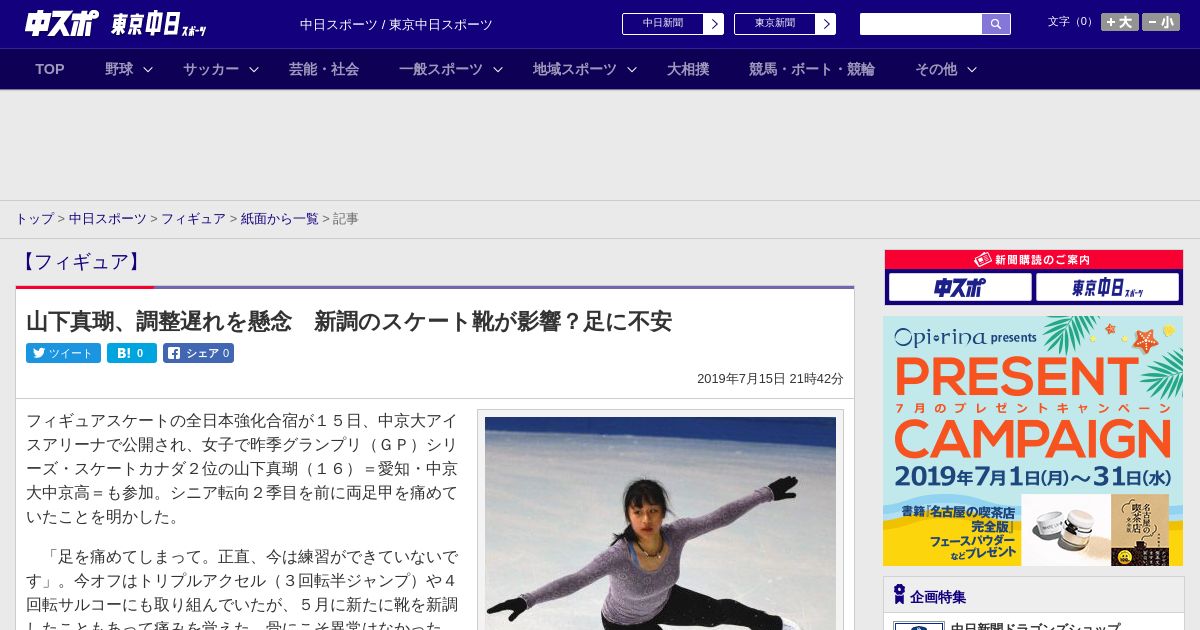Click the 中スポ subscription banner button
This screenshot has height=630, width=1200.
[960, 288]
